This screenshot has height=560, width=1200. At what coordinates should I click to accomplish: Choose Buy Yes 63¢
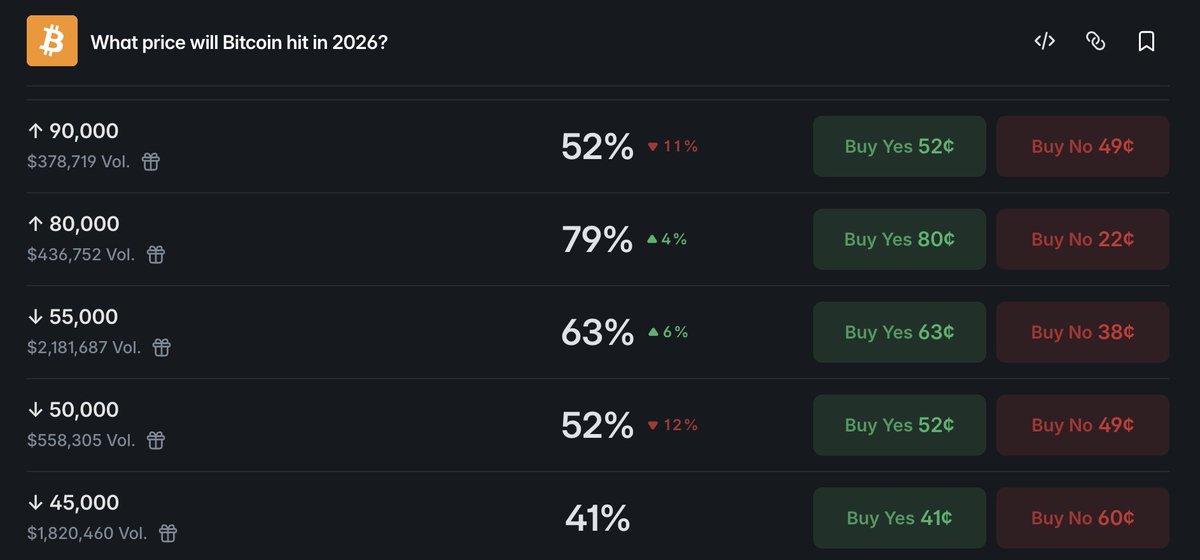tap(899, 332)
